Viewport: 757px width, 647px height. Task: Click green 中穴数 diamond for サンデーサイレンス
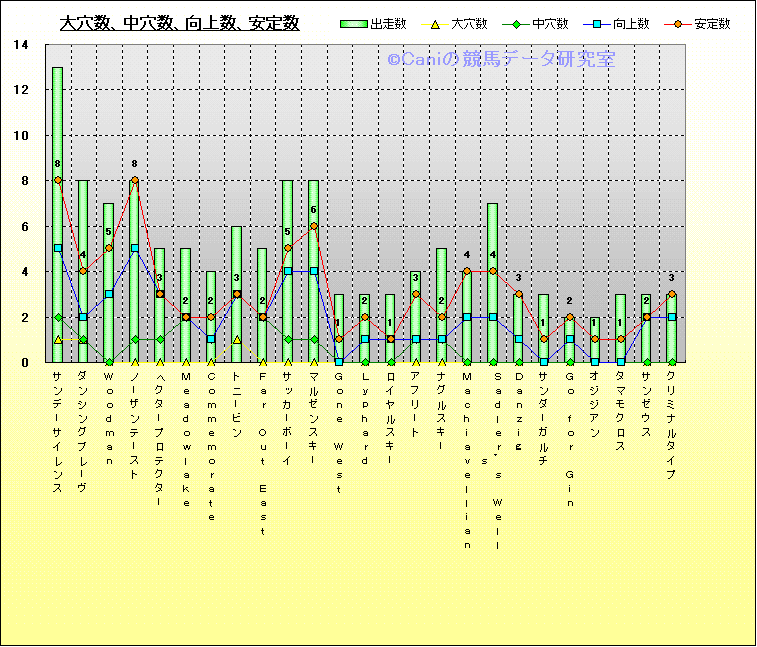click(x=58, y=317)
